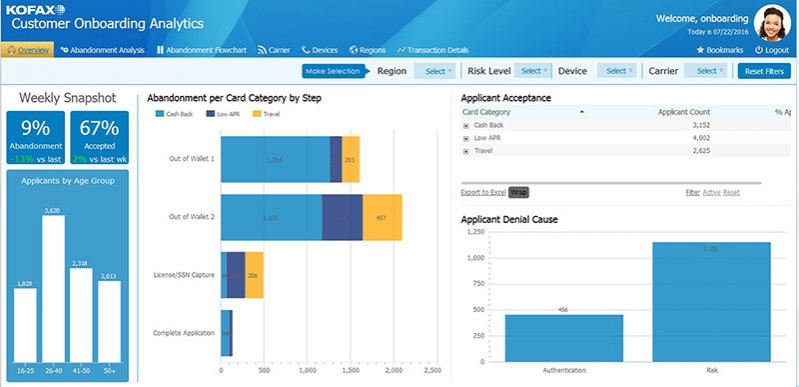Click the table horizontal scrollbar

tap(611, 183)
